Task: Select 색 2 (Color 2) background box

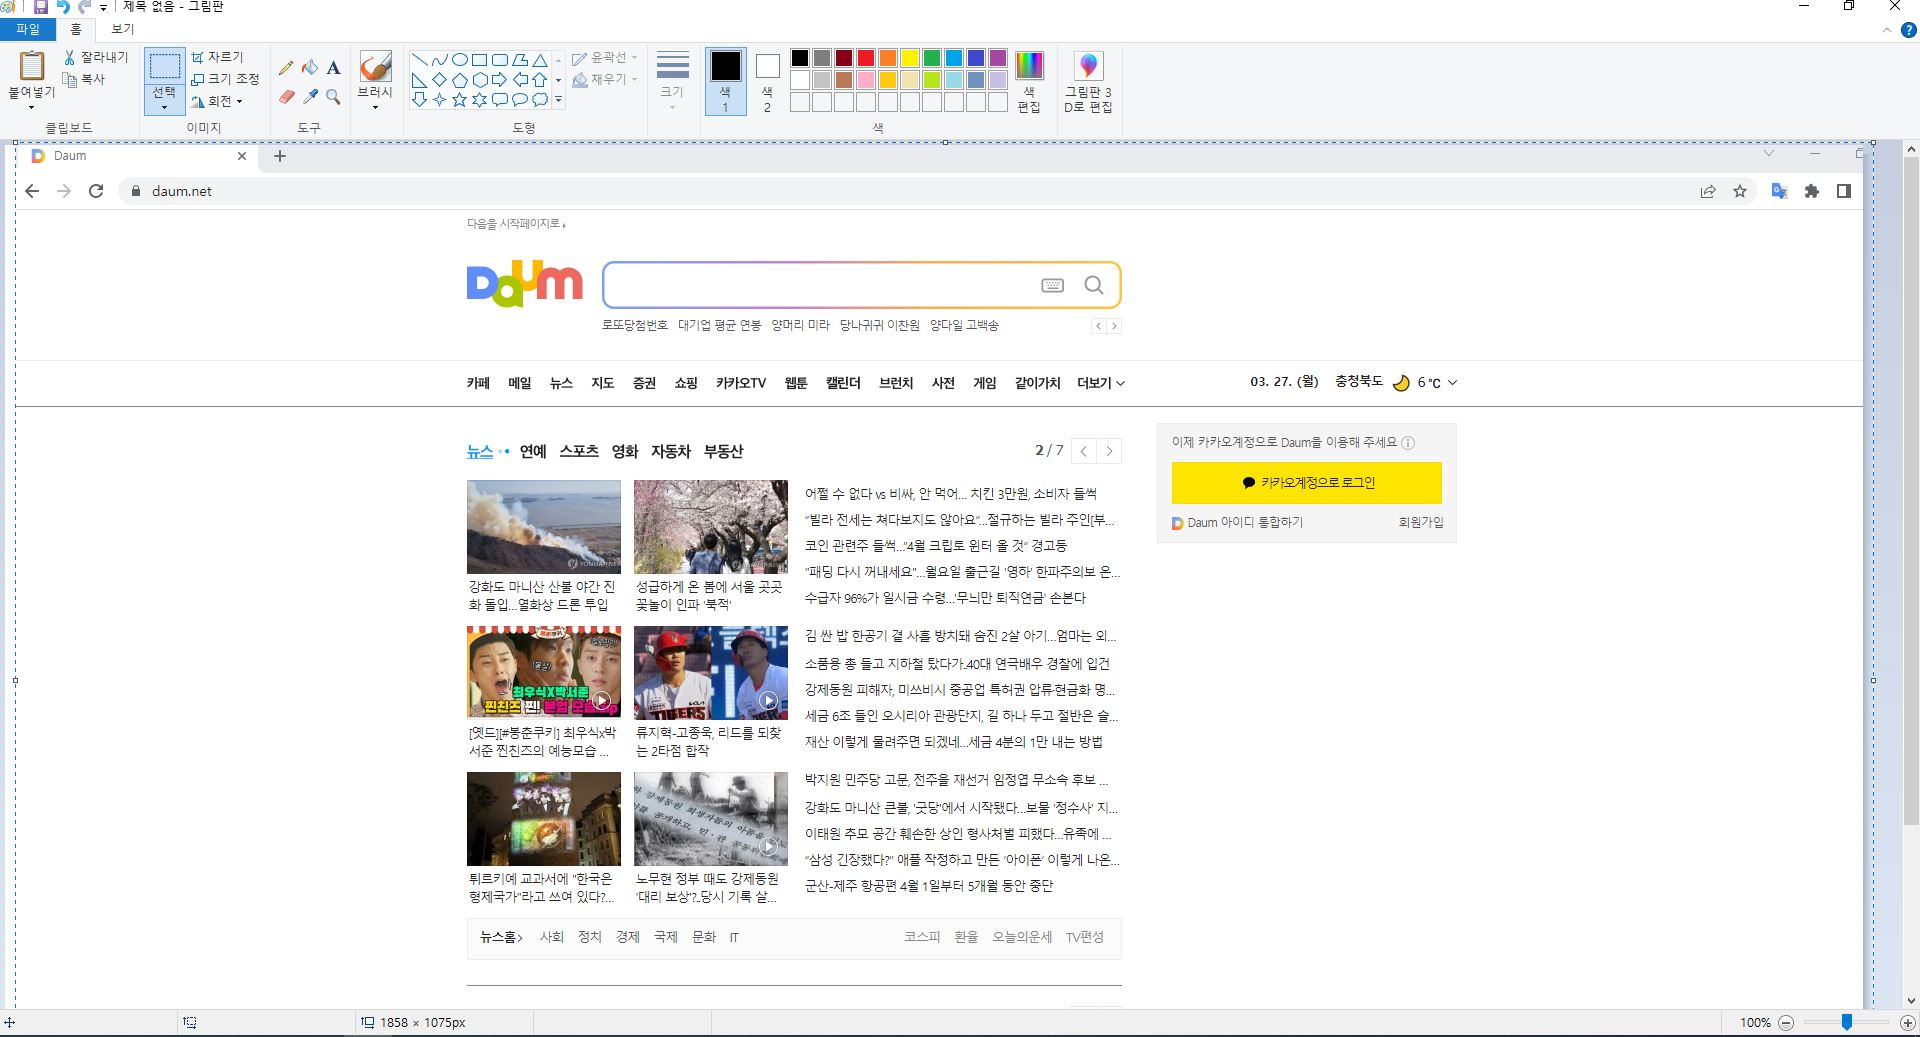Action: coord(767,81)
